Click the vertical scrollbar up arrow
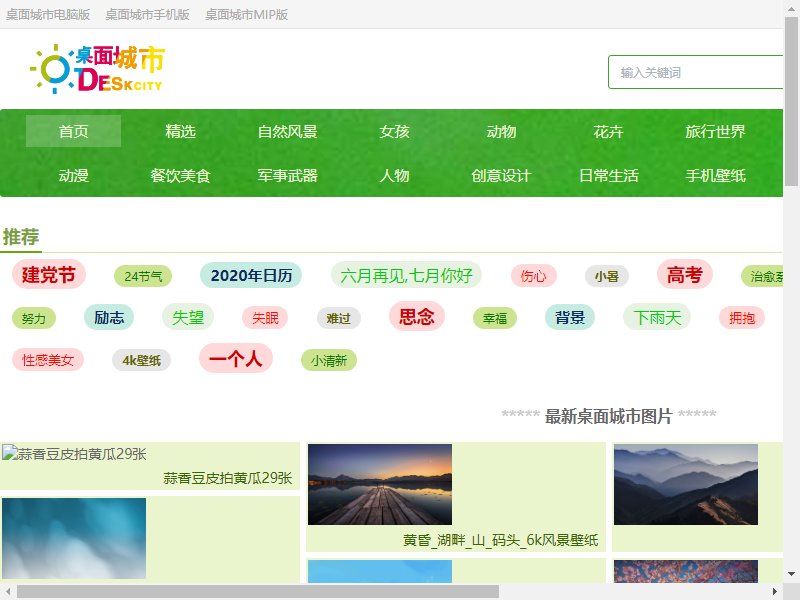The height and width of the screenshot is (600, 800). (x=791, y=7)
